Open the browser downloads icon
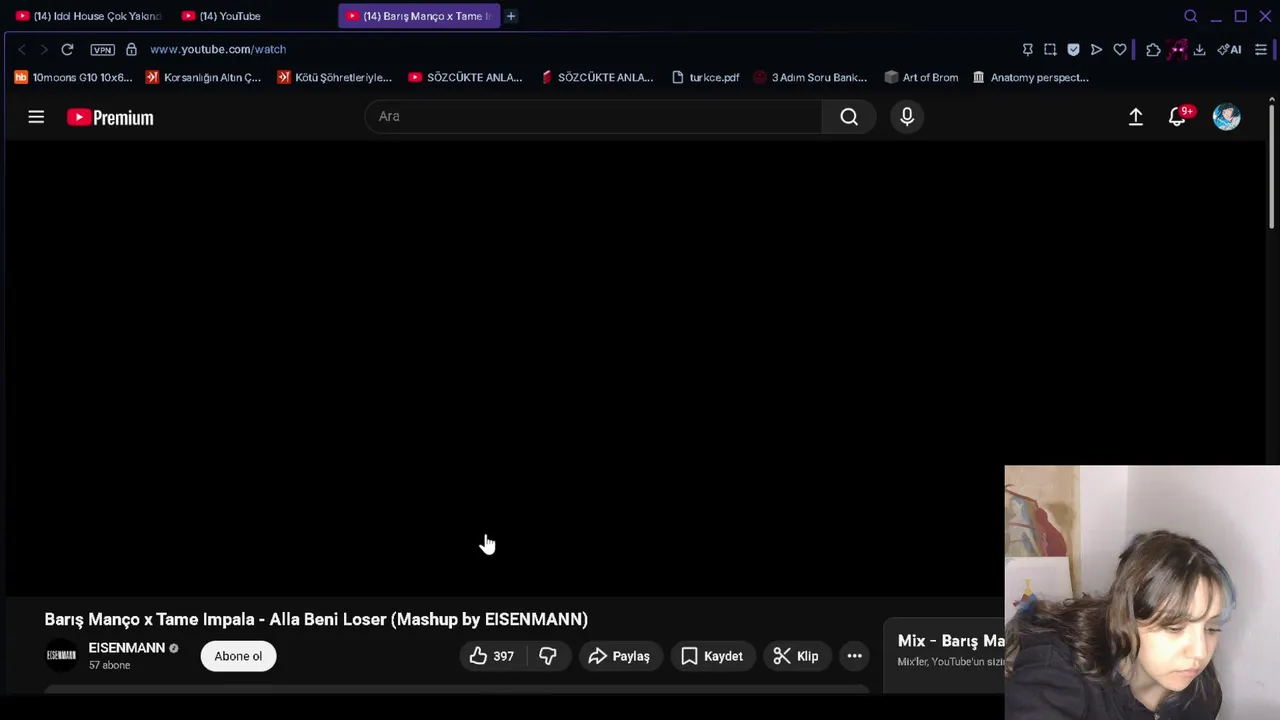This screenshot has width=1280, height=720. 1199,49
